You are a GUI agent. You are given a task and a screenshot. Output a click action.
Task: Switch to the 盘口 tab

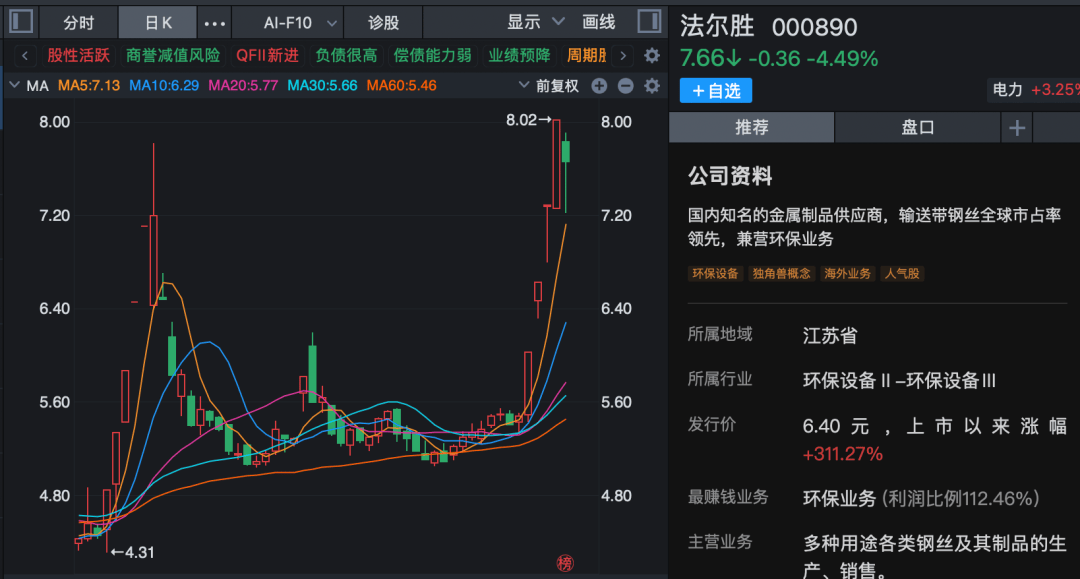coord(917,127)
